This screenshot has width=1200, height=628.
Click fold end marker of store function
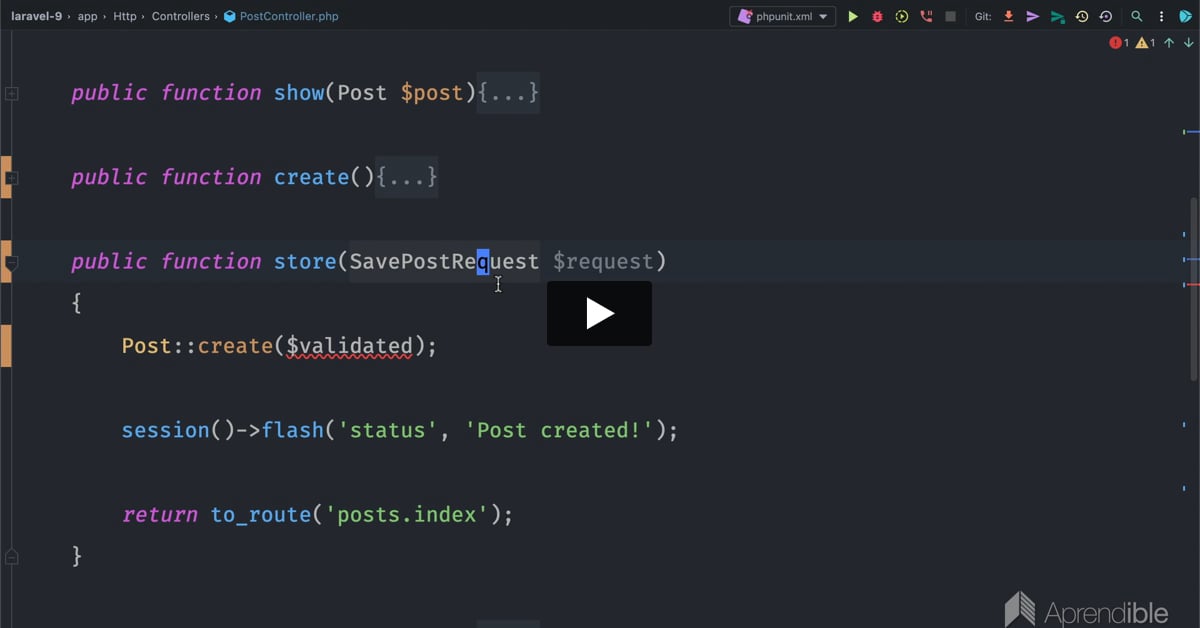pyautogui.click(x=12, y=555)
